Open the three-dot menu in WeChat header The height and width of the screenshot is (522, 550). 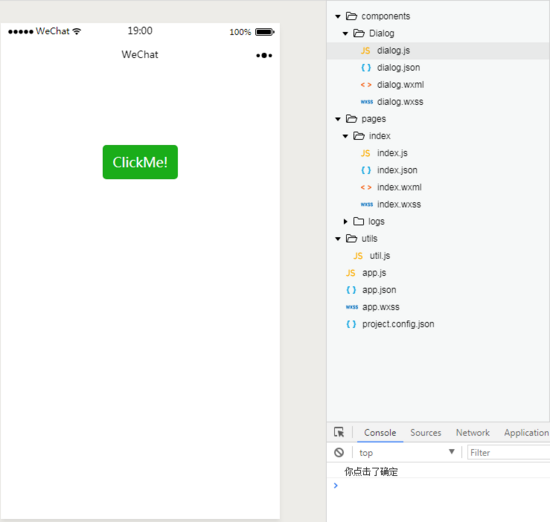264,55
